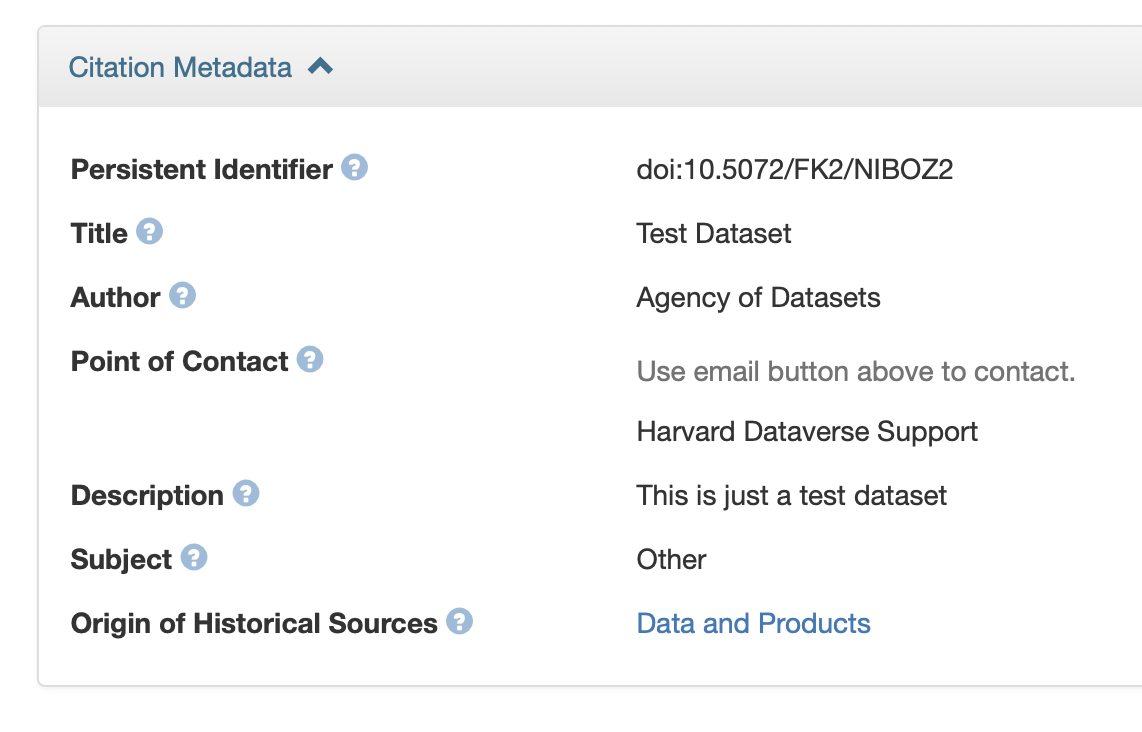Viewport: 1142px width, 732px height.
Task: Click the question mark icon beside Title
Action: coord(149,232)
